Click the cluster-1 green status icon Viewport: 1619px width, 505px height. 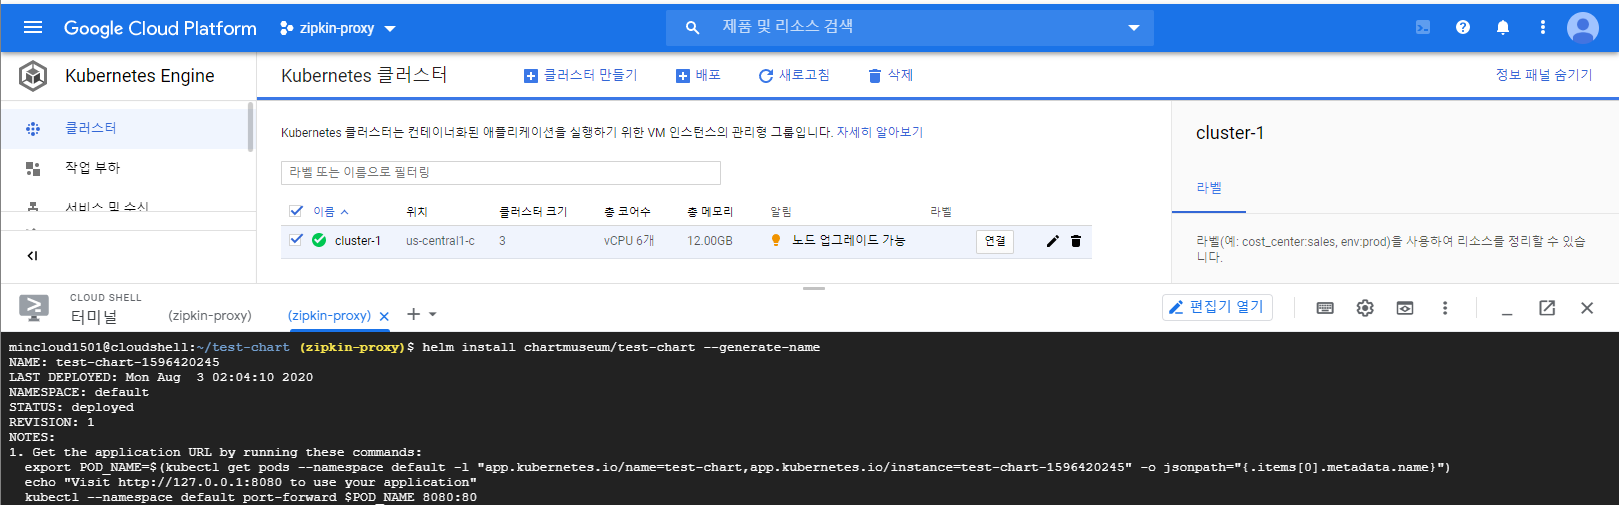point(319,240)
